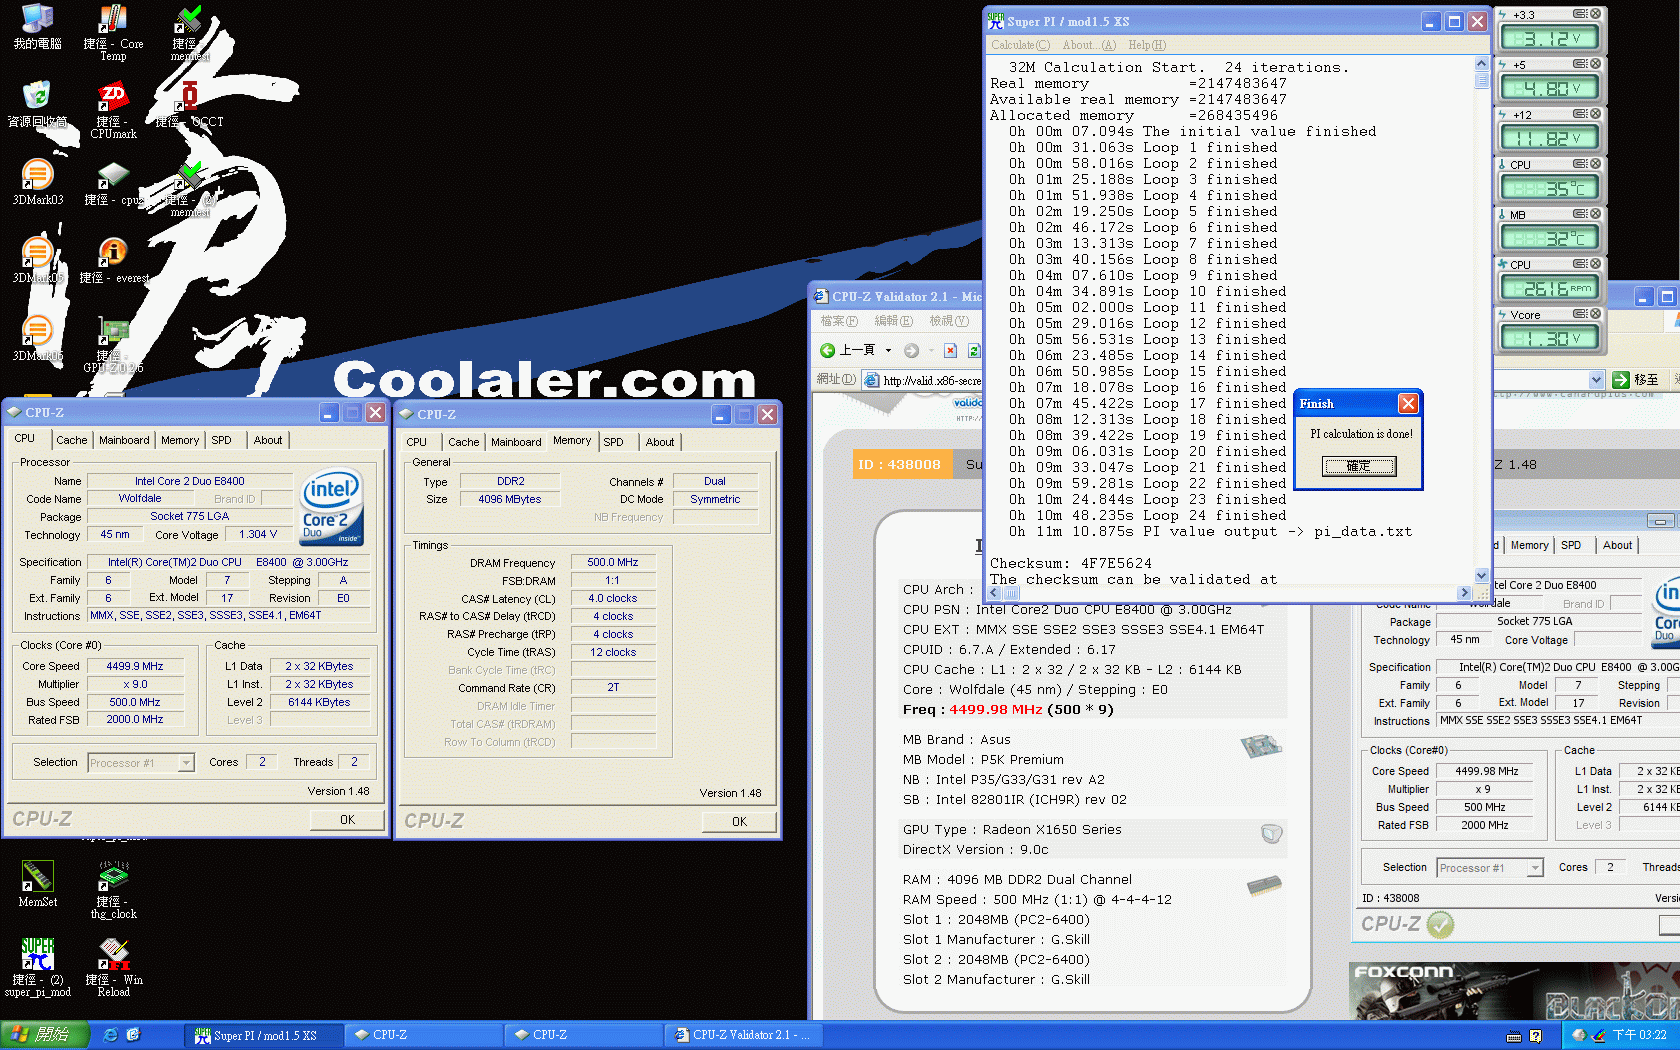
Task: Open the About tab in second CPU-Z window
Action: (x=659, y=442)
